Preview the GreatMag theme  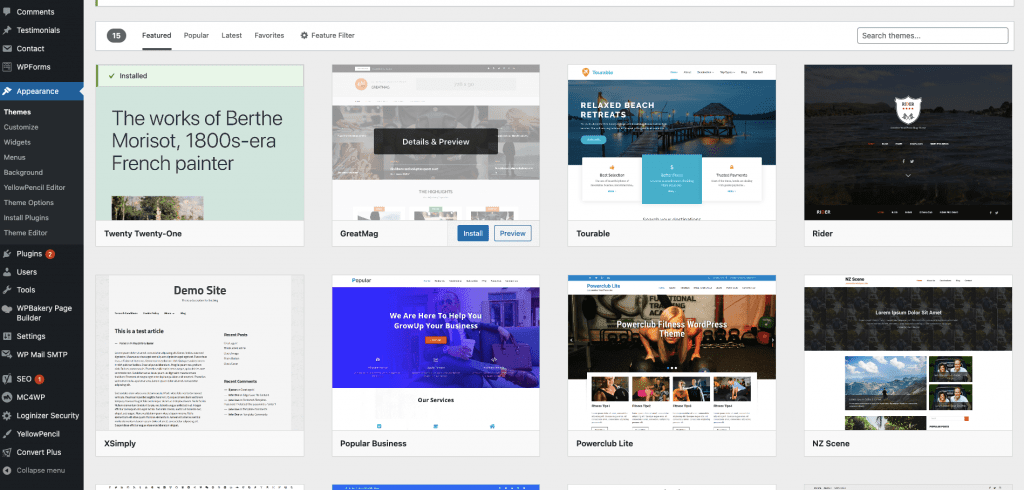[x=512, y=233]
